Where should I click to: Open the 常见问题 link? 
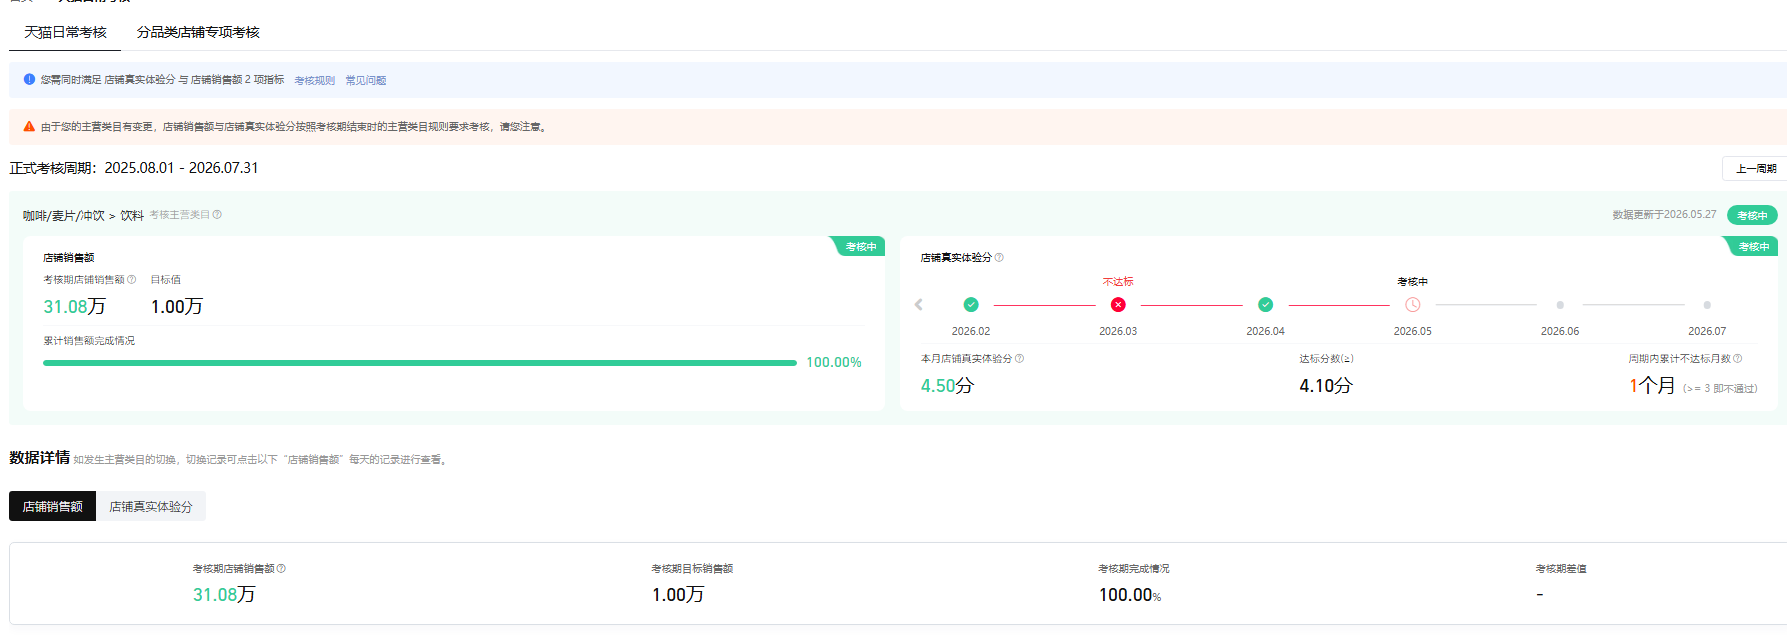point(366,80)
